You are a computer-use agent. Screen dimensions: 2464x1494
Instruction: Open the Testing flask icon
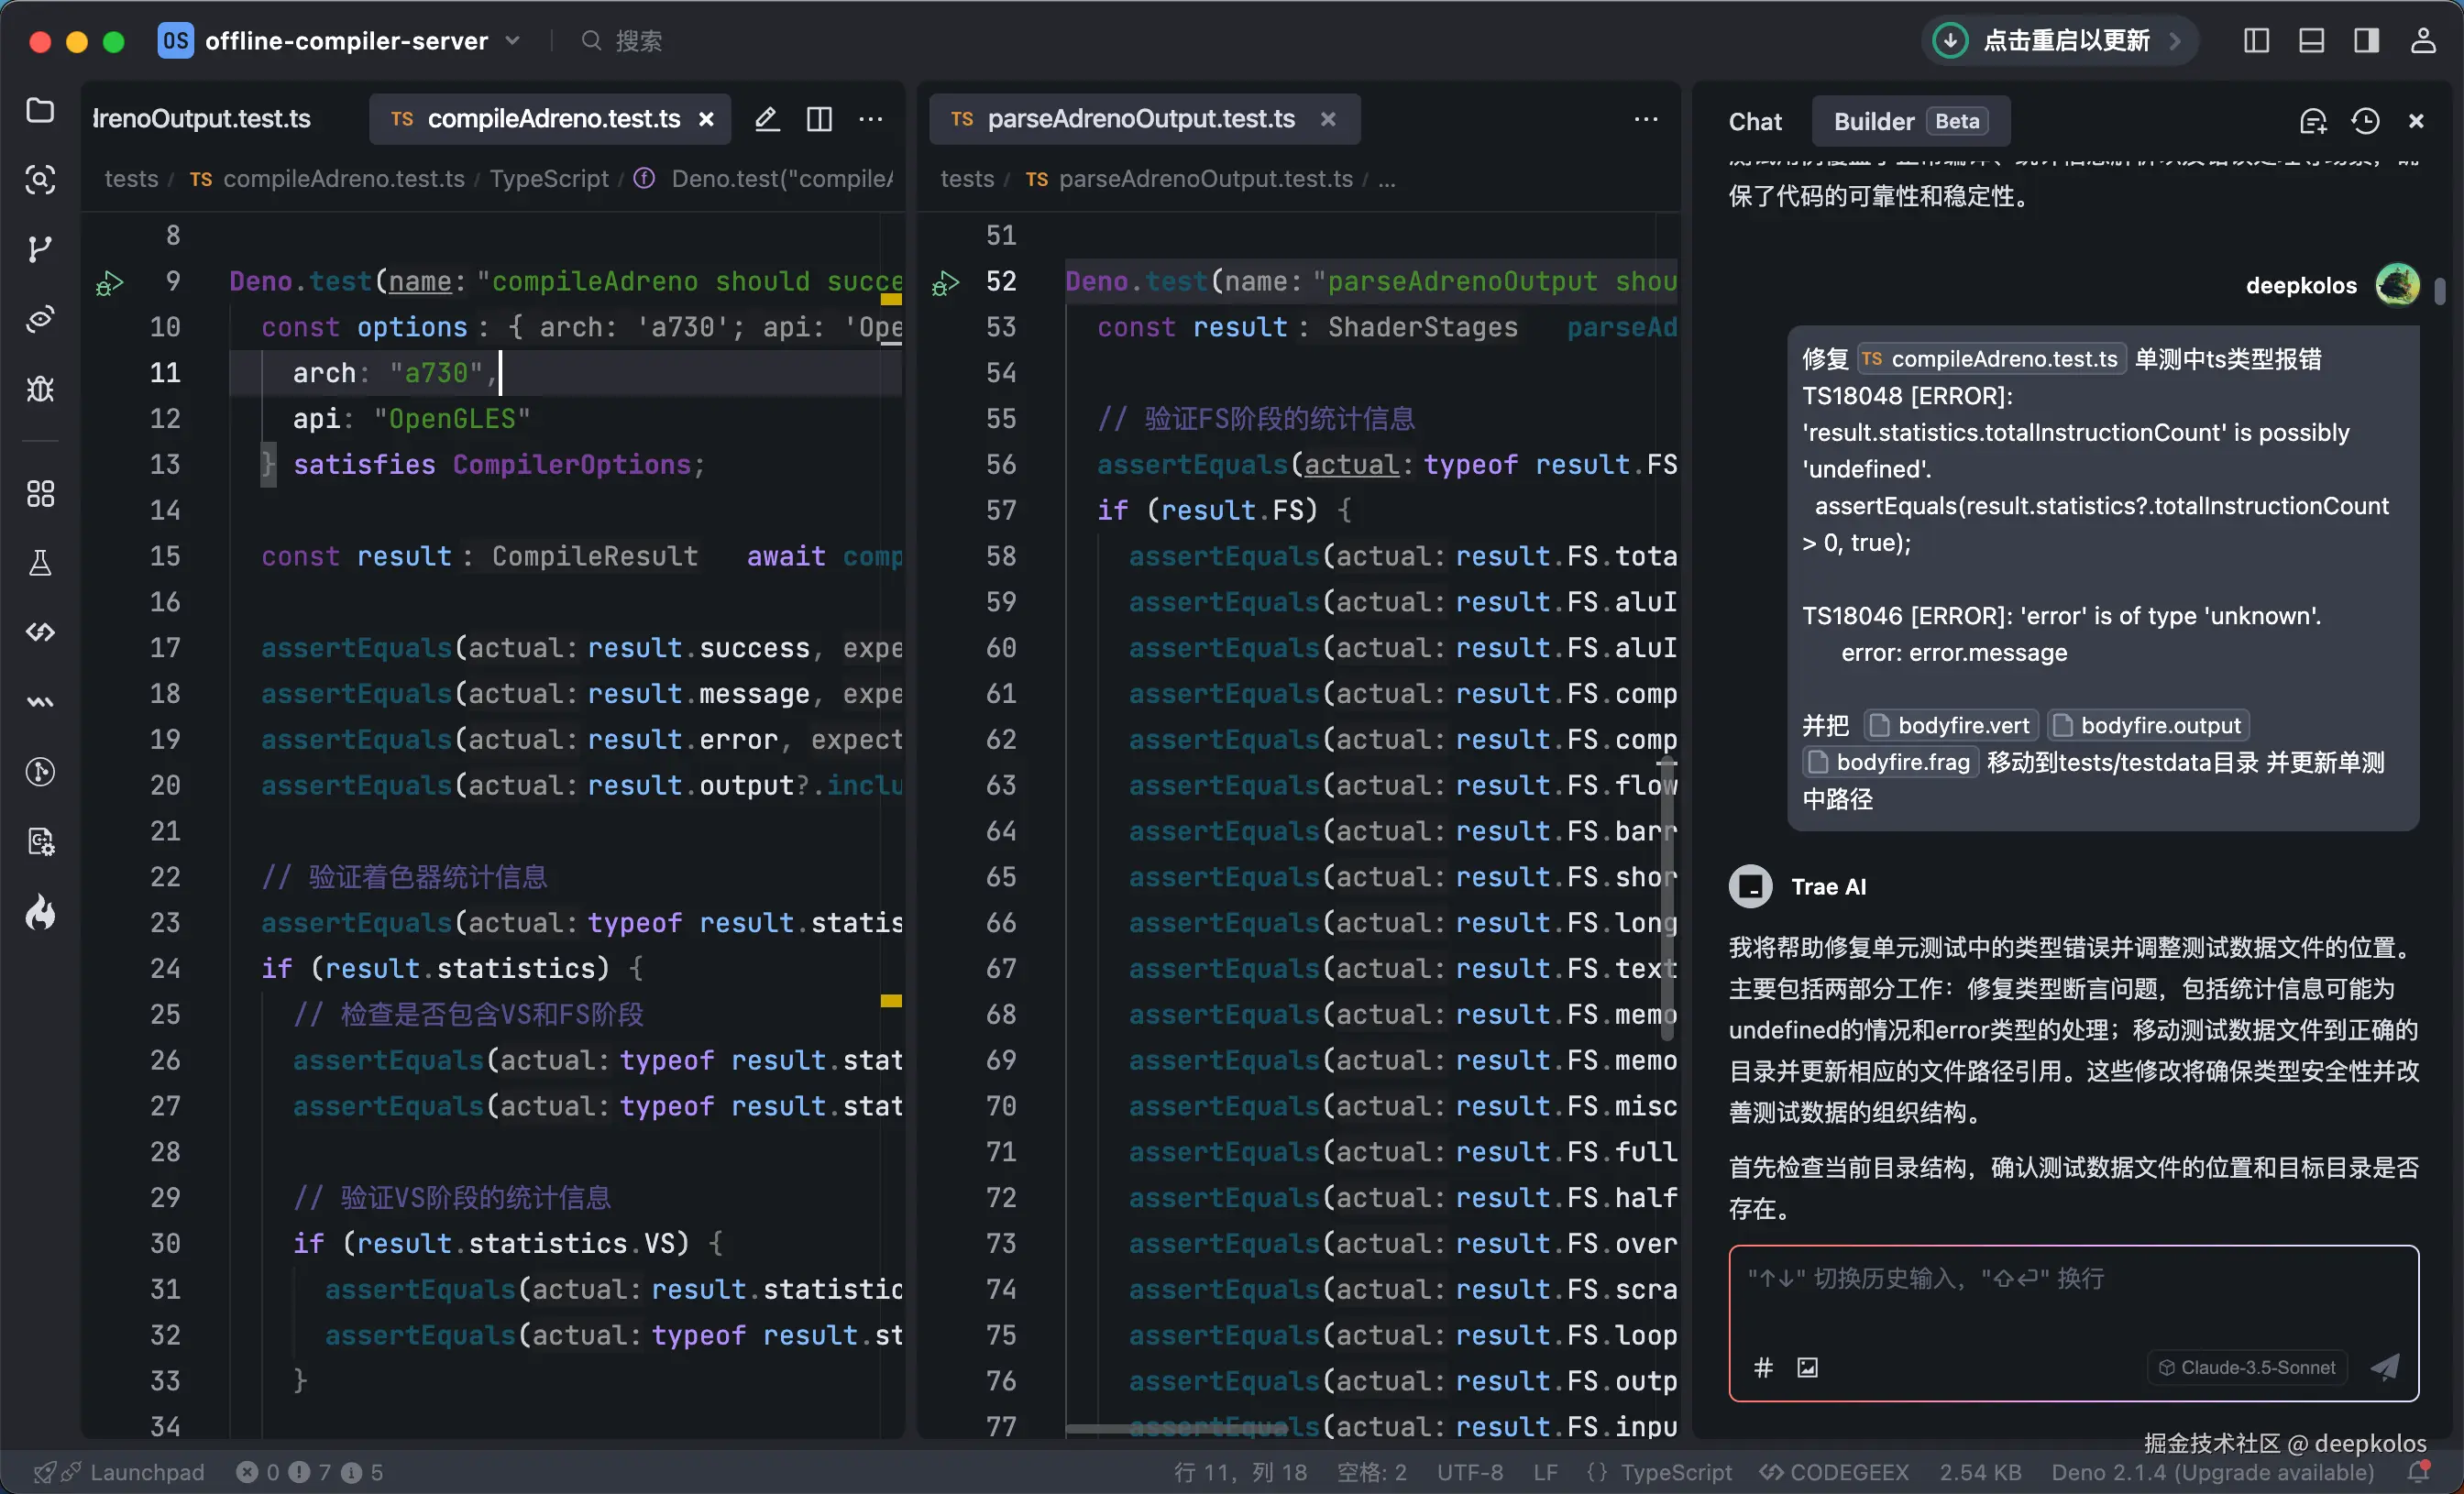pos(40,563)
